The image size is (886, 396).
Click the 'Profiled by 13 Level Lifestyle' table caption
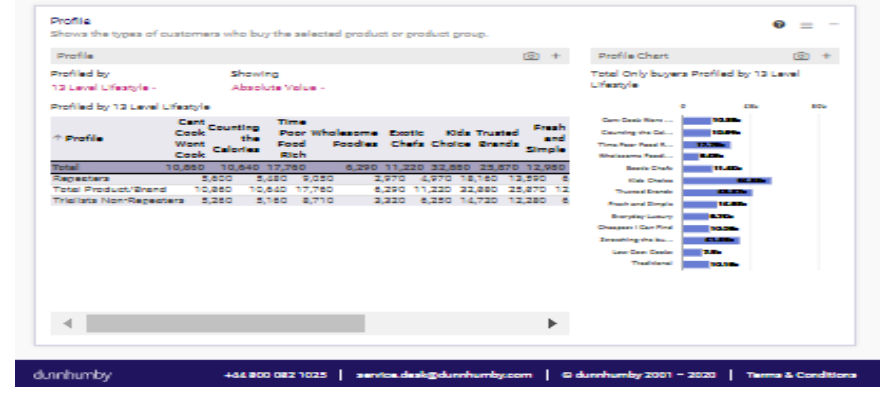tap(130, 107)
